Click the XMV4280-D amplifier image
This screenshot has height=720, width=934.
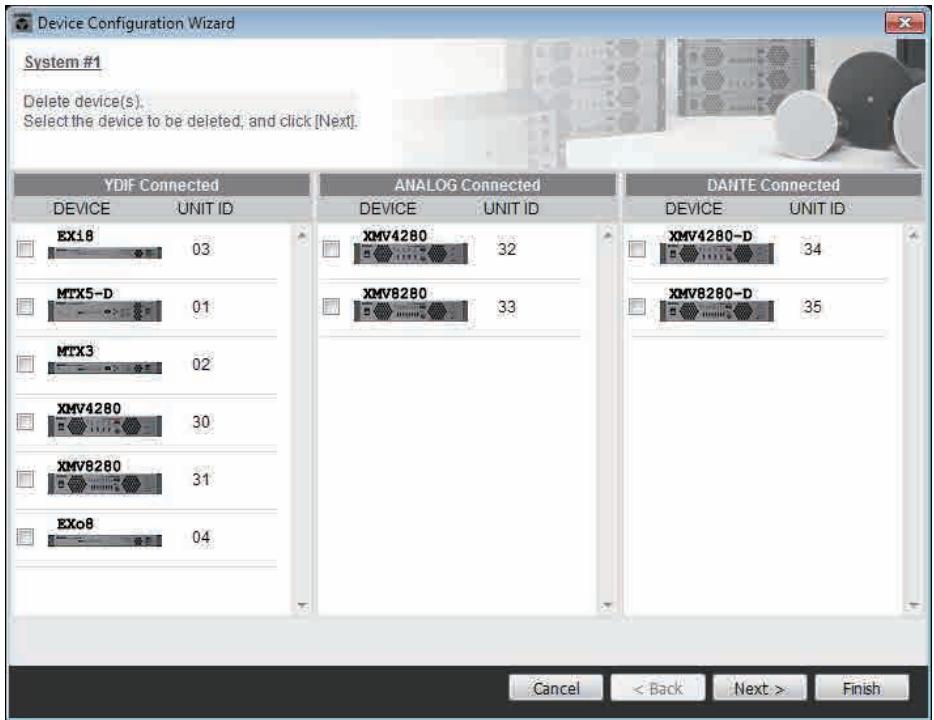717,254
